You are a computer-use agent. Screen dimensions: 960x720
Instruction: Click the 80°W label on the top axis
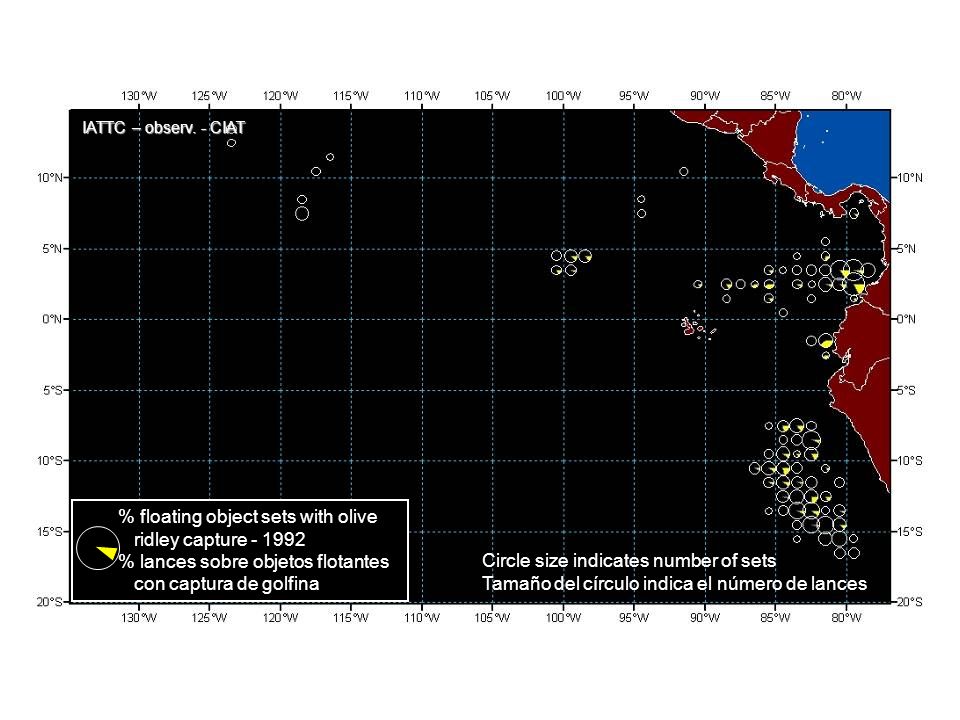[846, 96]
